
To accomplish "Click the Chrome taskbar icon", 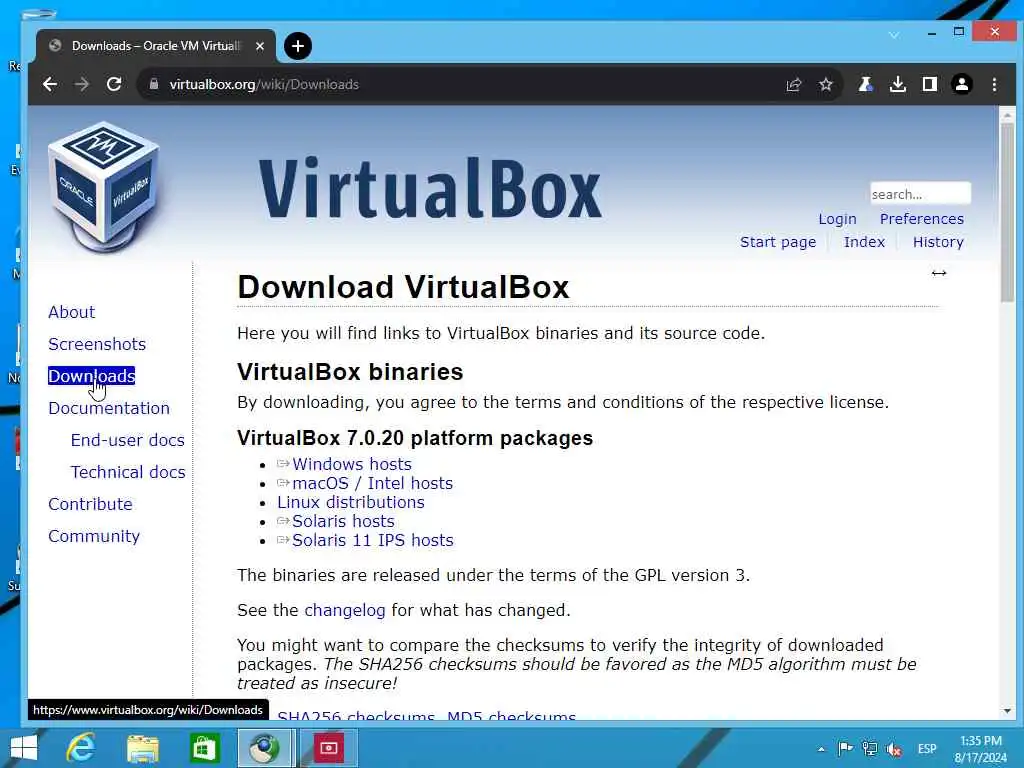I will coord(264,748).
